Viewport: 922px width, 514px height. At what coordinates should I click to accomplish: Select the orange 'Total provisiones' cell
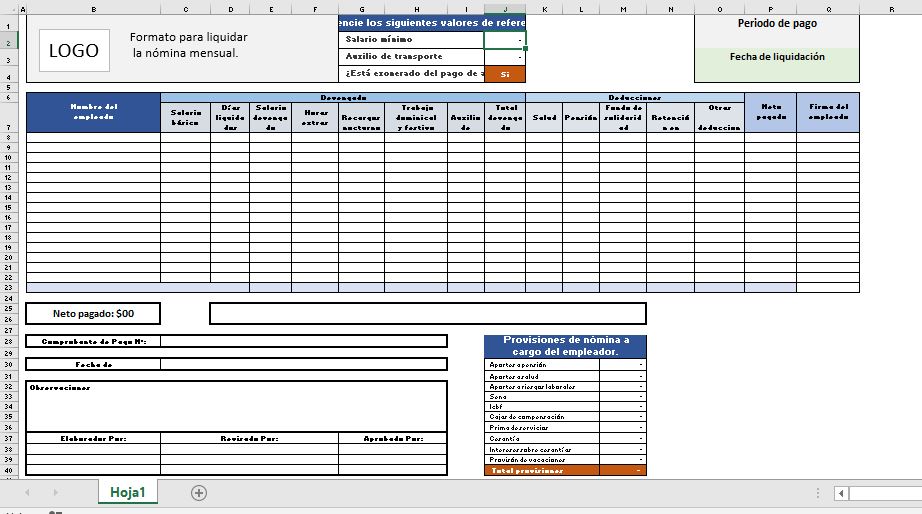point(542,470)
